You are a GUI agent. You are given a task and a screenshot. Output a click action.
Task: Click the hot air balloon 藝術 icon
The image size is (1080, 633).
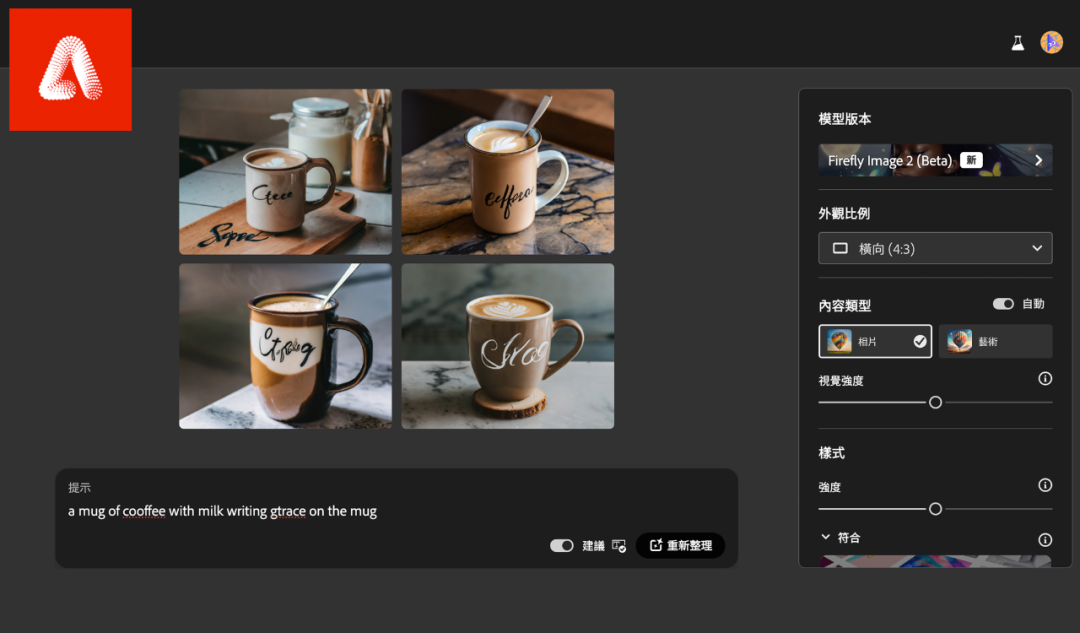[x=960, y=342]
